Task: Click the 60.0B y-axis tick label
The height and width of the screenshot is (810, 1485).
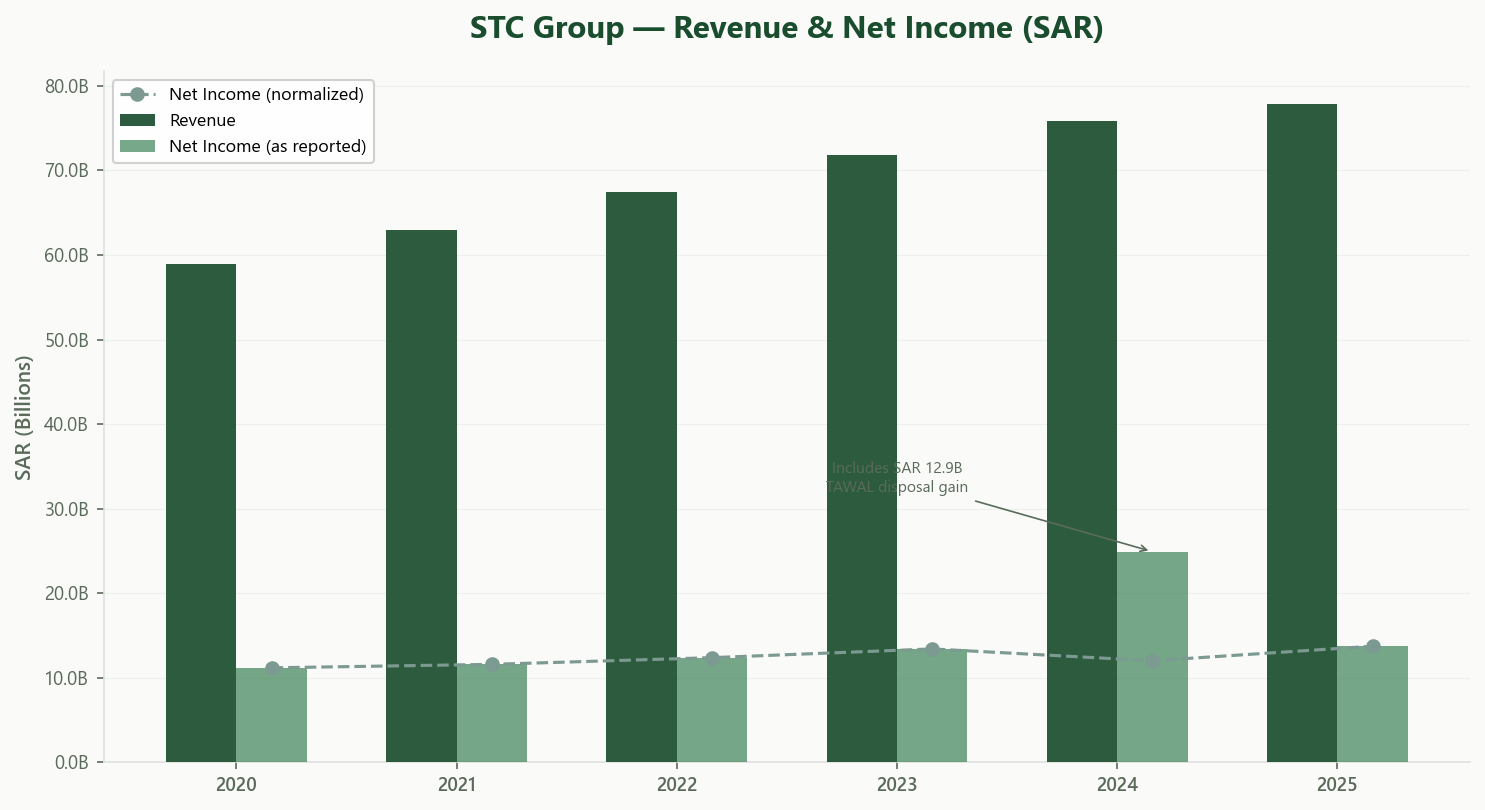Action: tap(67, 255)
